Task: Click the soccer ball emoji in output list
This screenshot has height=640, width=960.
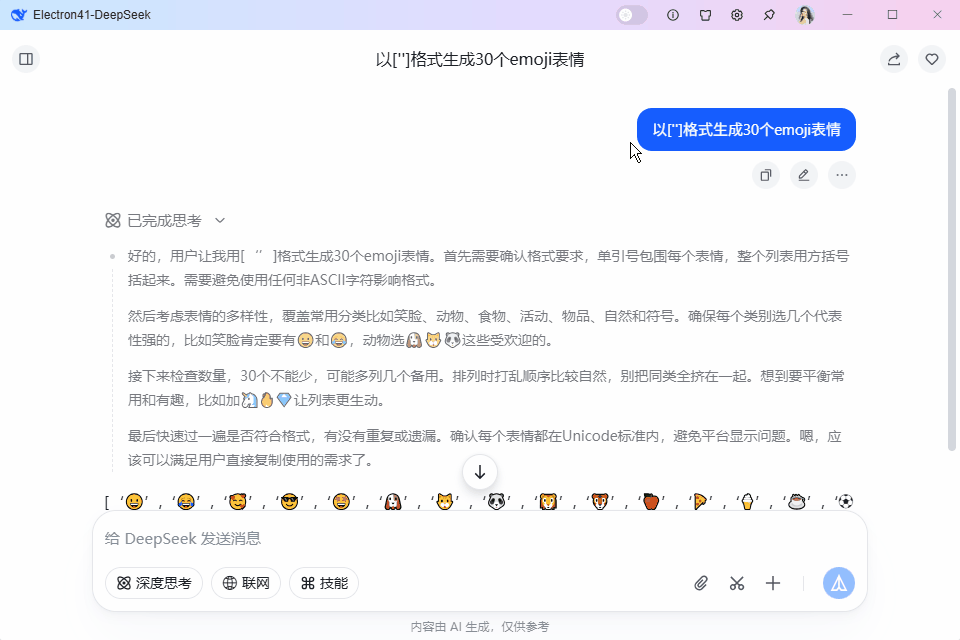Action: coord(846,502)
